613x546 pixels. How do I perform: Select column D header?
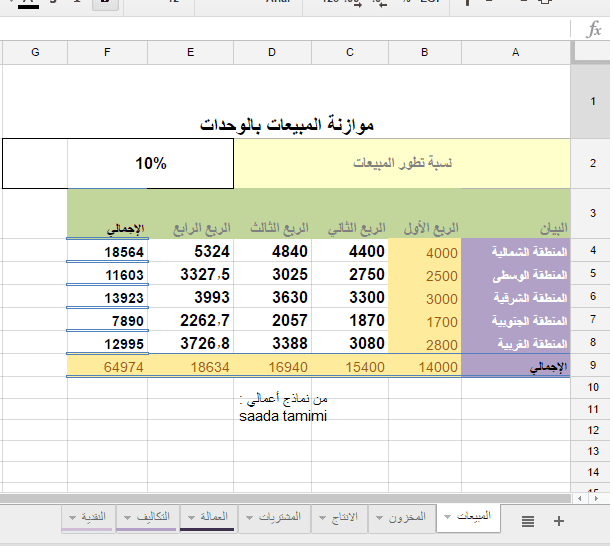tap(272, 52)
